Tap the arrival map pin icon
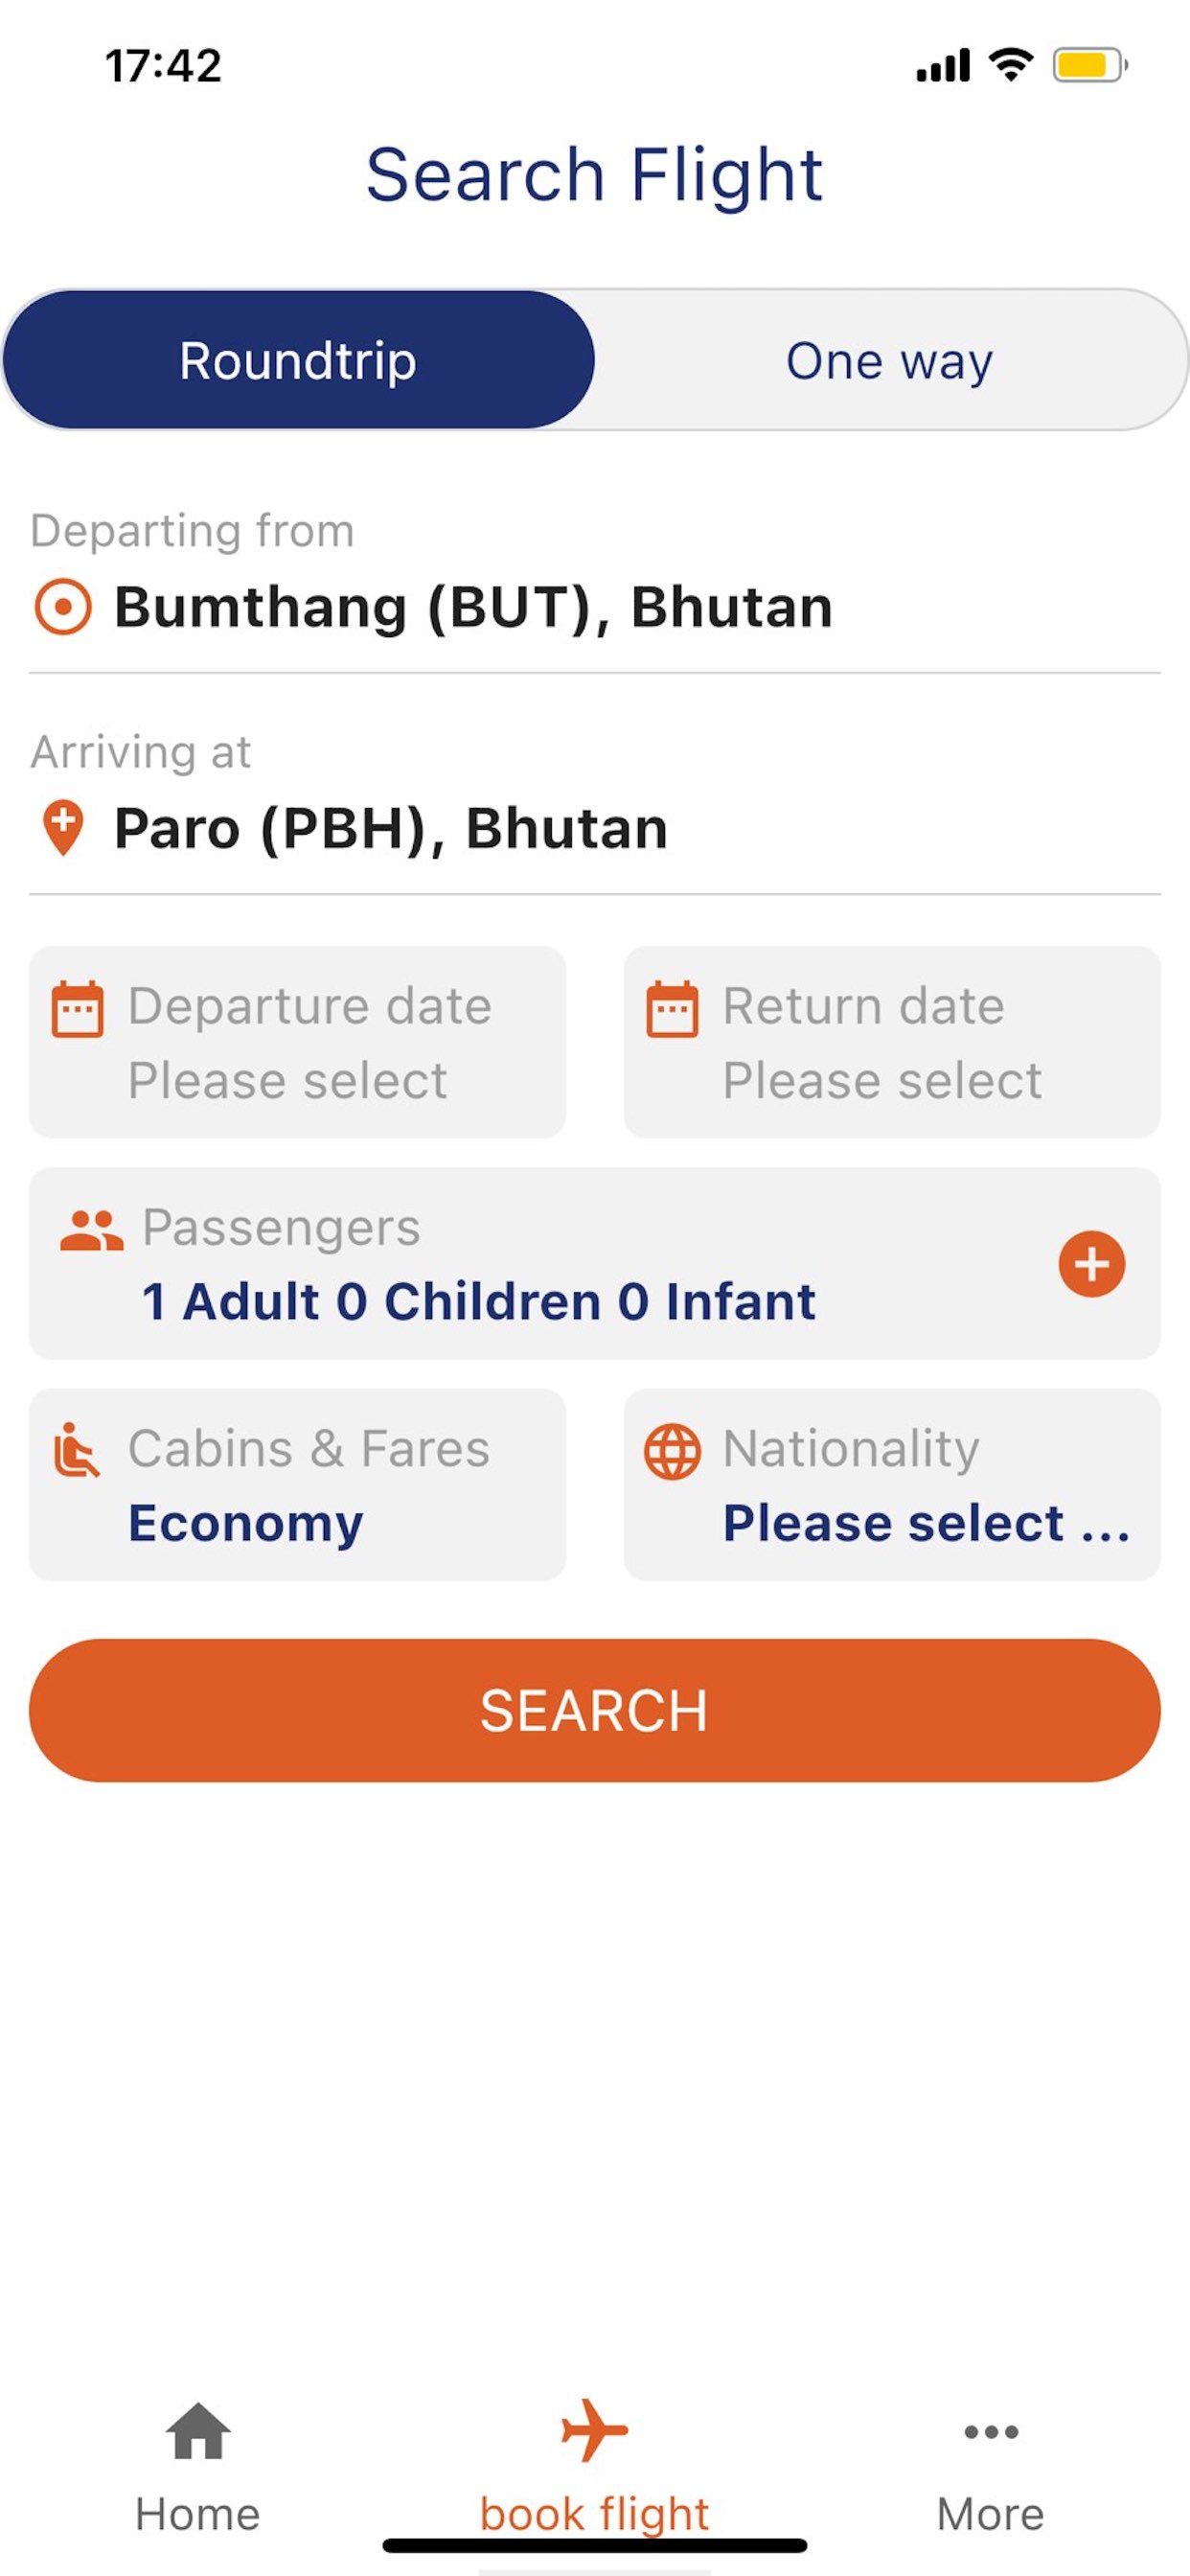Viewport: 1190px width, 2576px height. click(x=63, y=828)
